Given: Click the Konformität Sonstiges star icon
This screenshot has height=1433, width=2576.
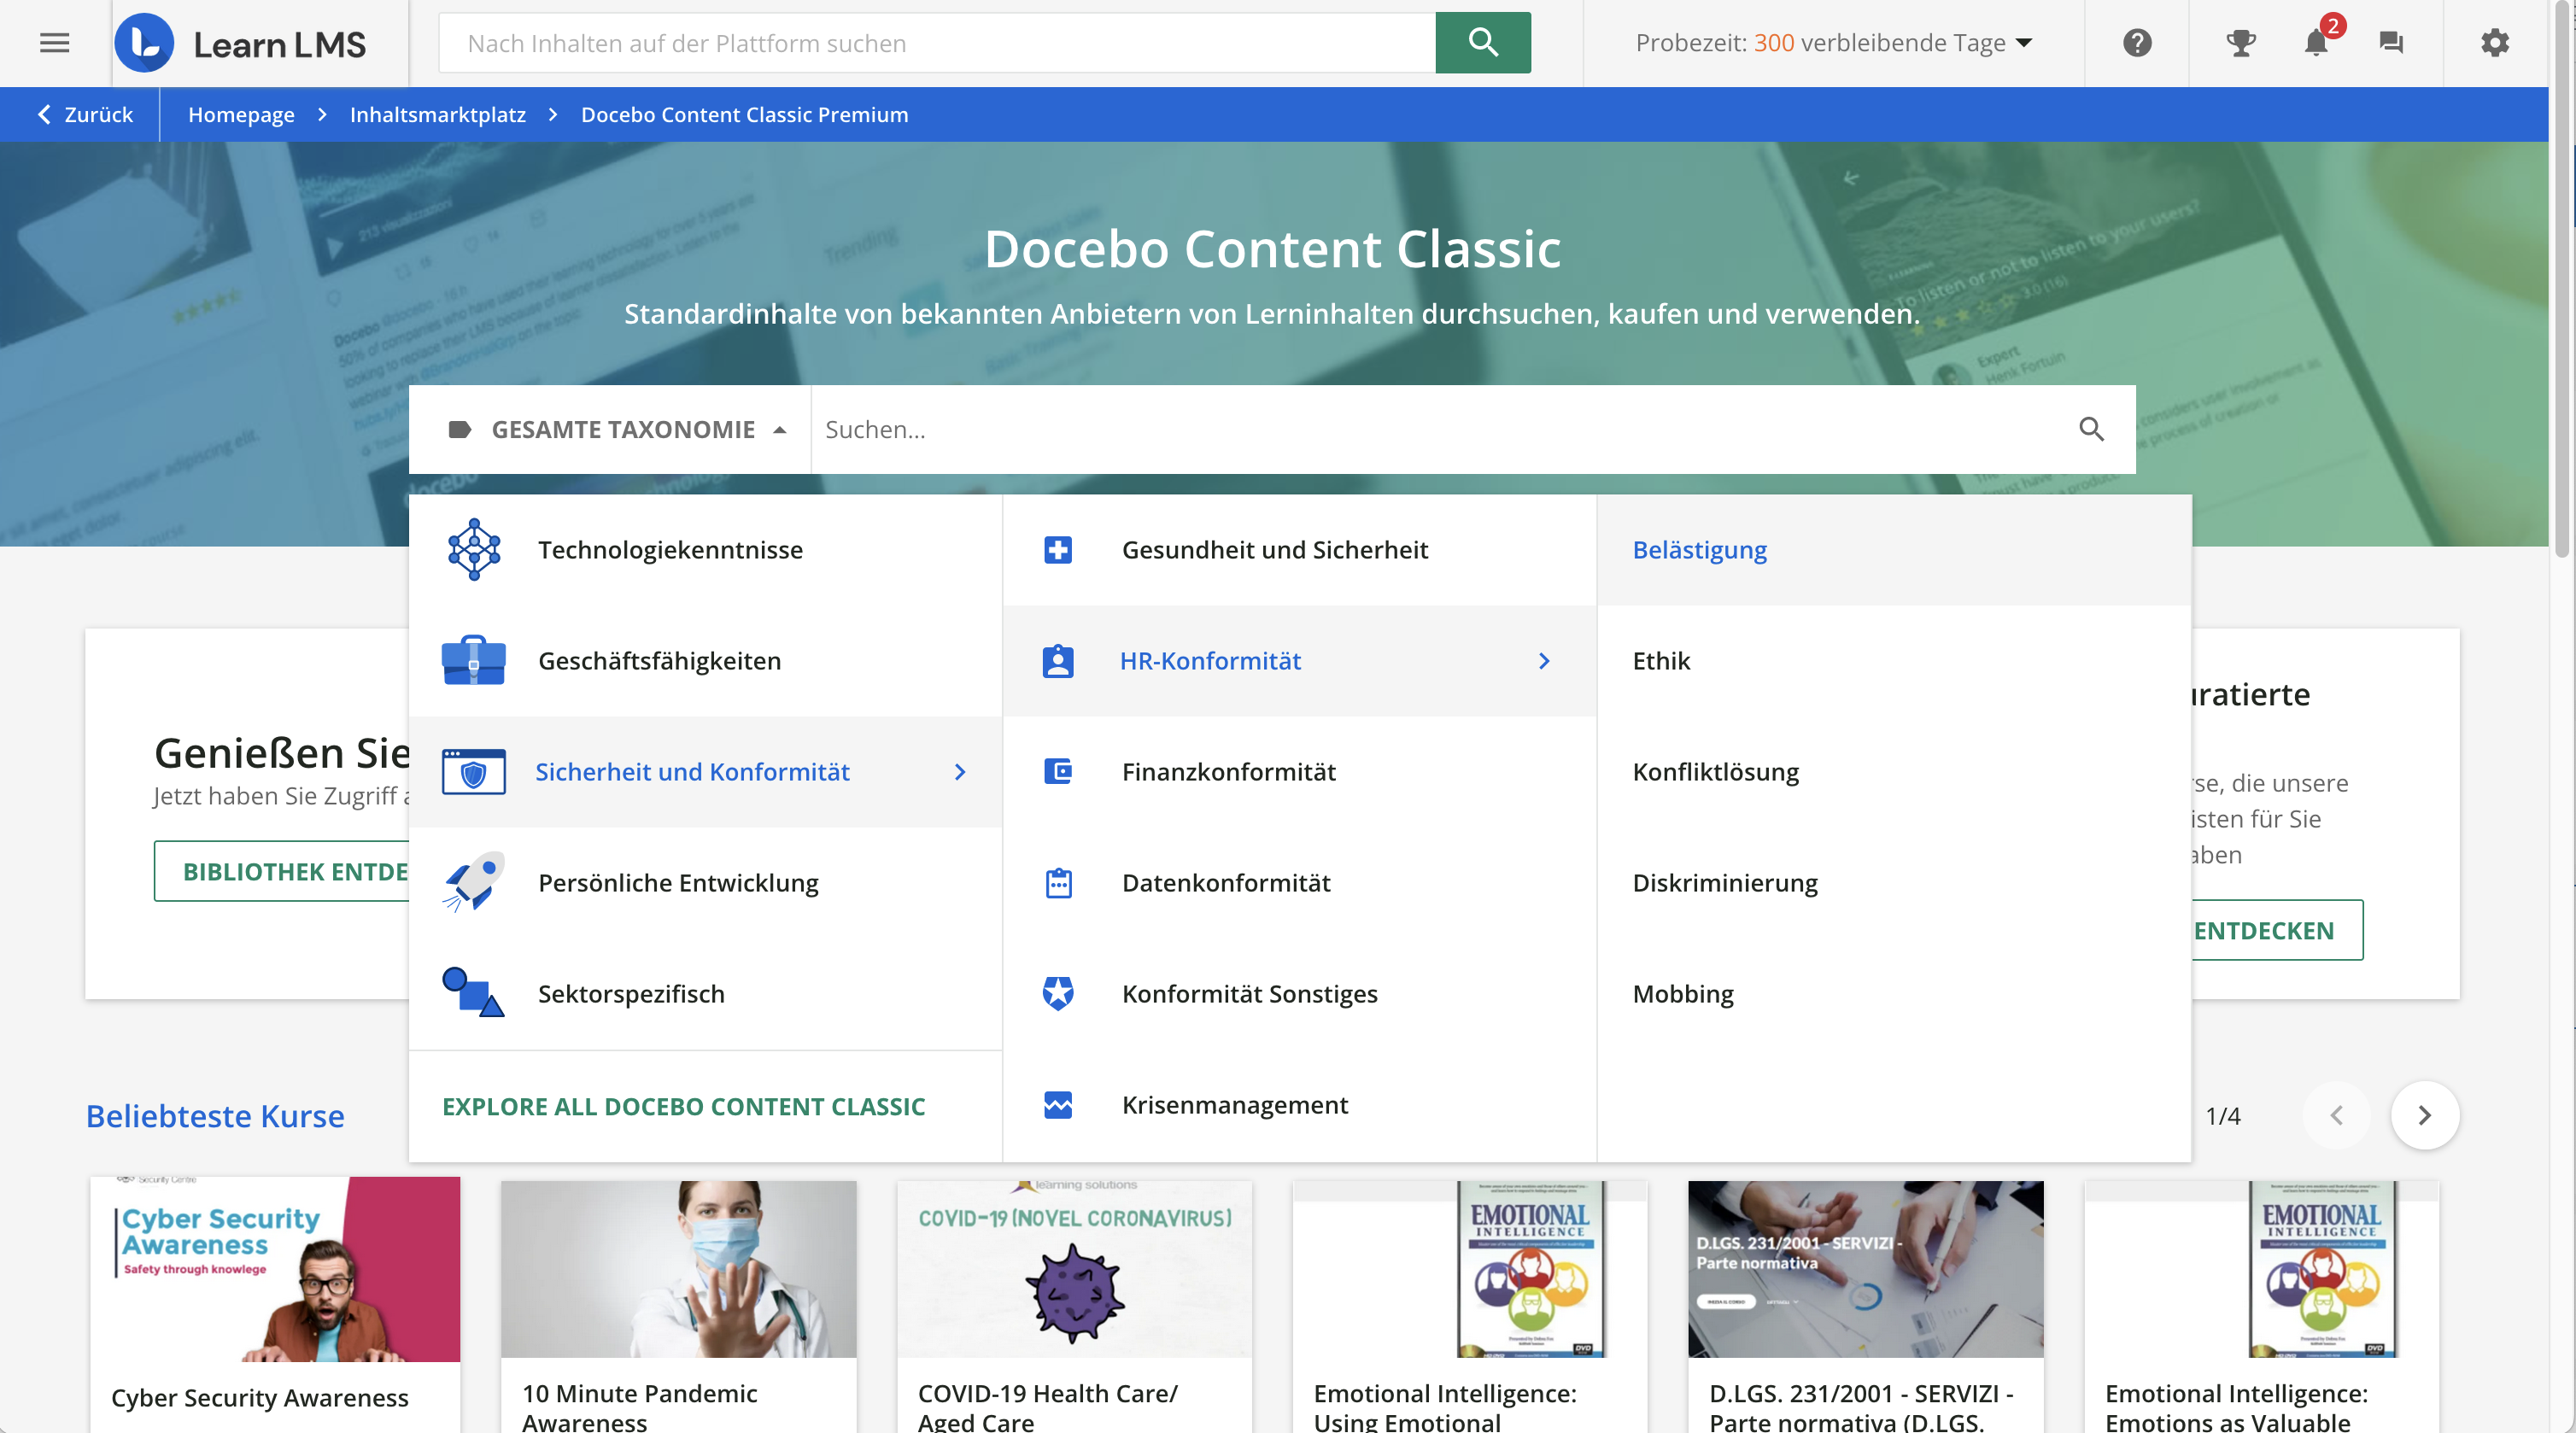Looking at the screenshot, I should 1058,993.
